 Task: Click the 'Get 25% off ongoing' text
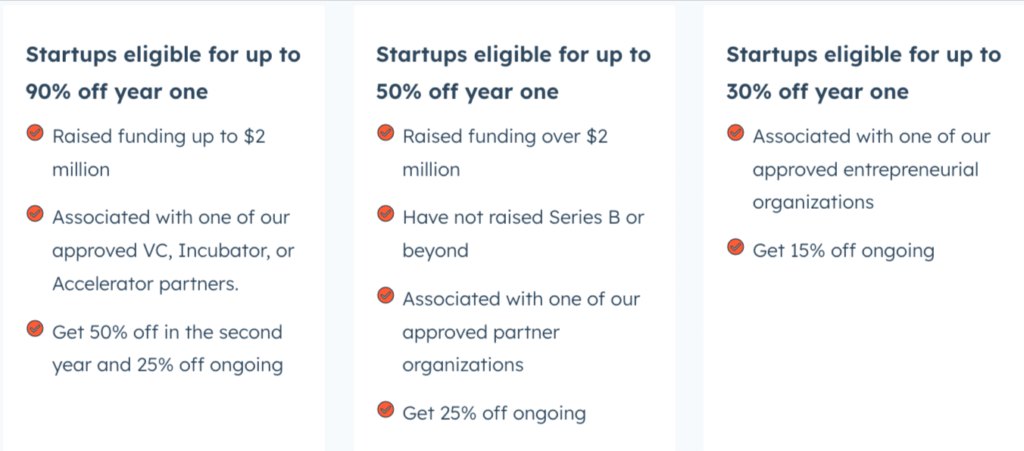494,413
